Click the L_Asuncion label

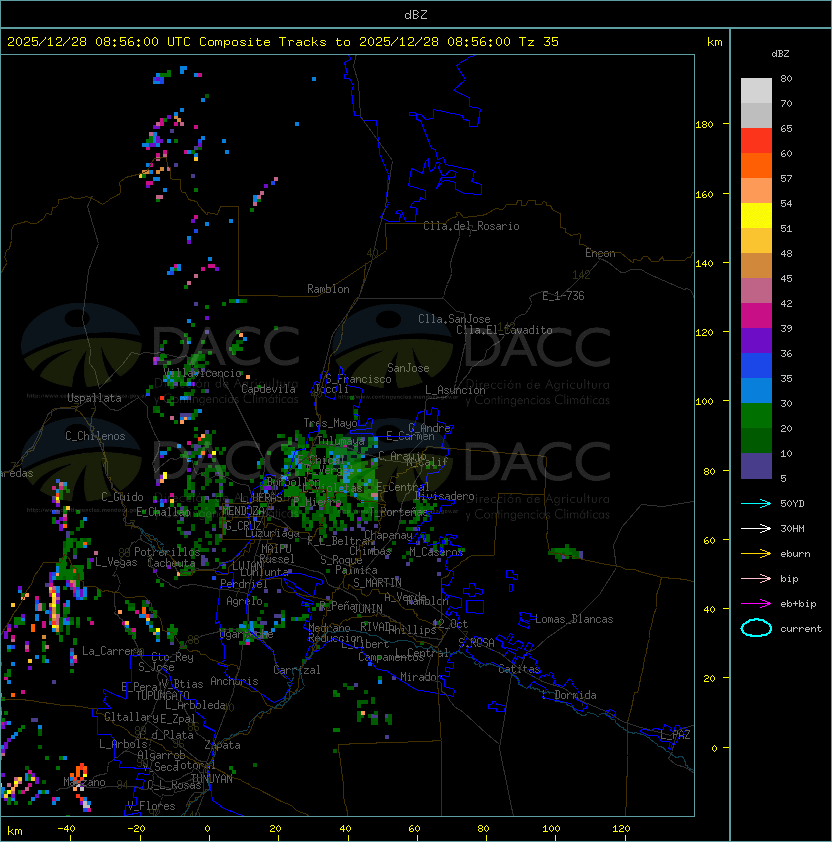[x=455, y=390]
